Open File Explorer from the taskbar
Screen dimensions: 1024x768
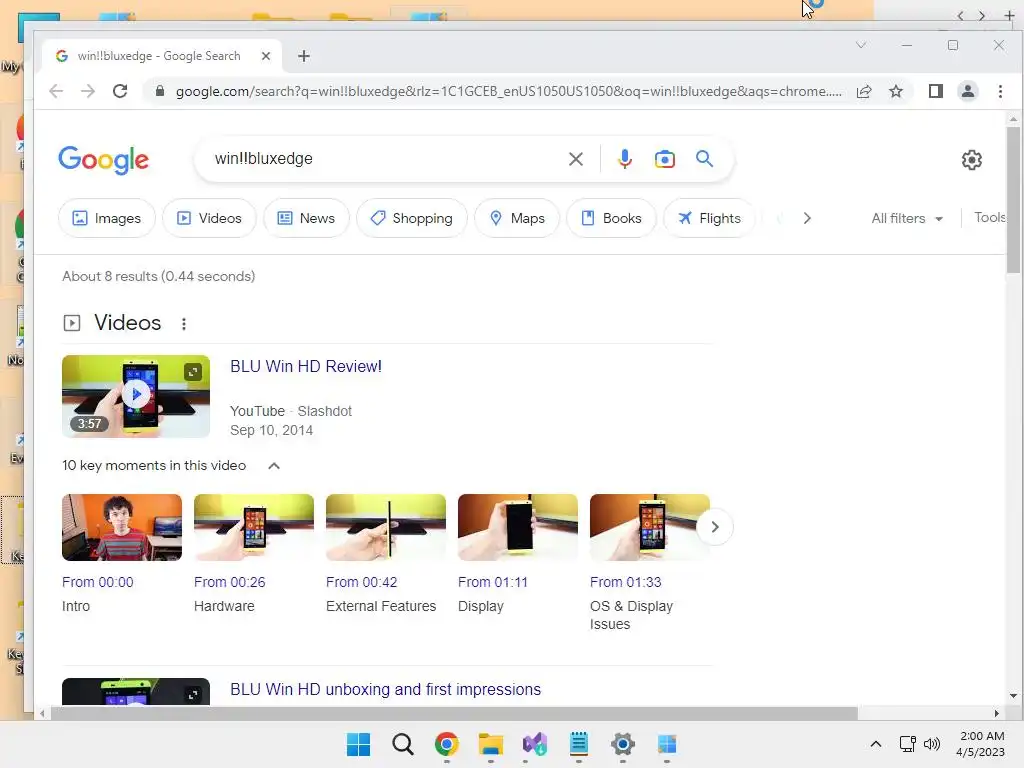point(490,744)
